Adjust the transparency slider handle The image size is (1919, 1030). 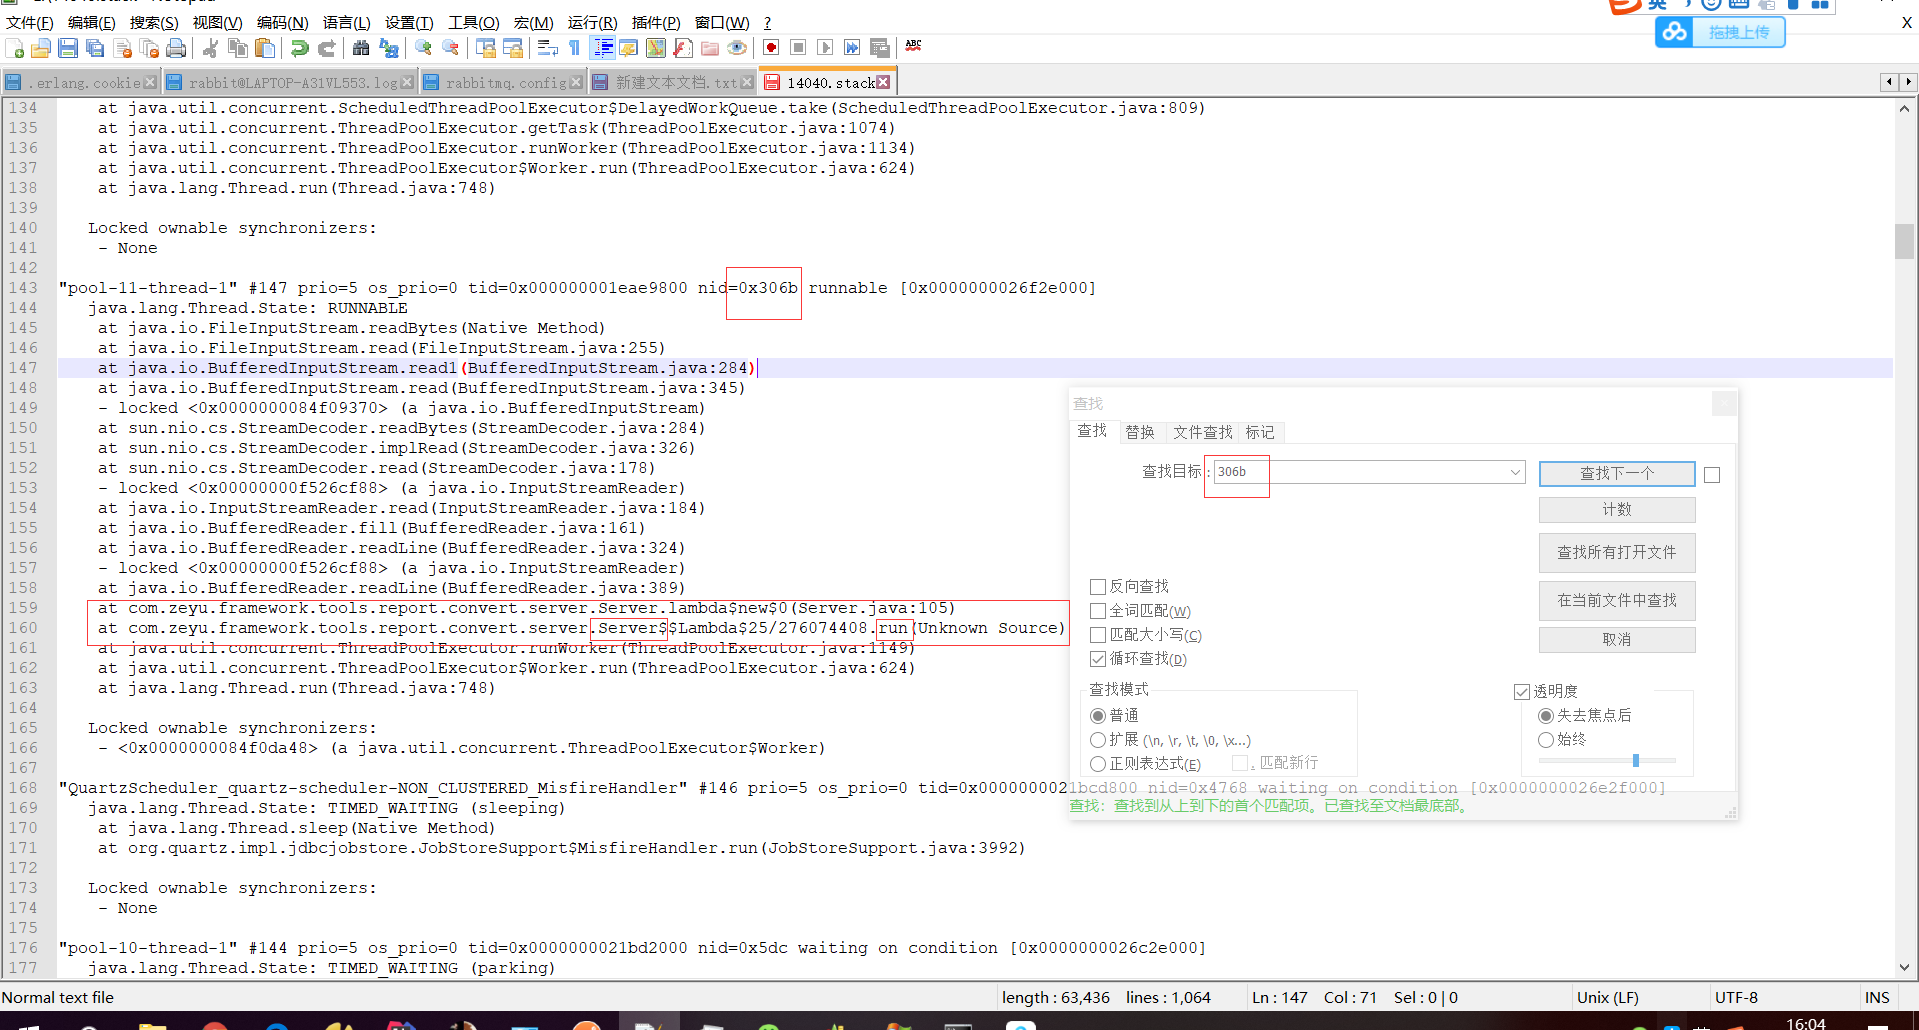1636,761
